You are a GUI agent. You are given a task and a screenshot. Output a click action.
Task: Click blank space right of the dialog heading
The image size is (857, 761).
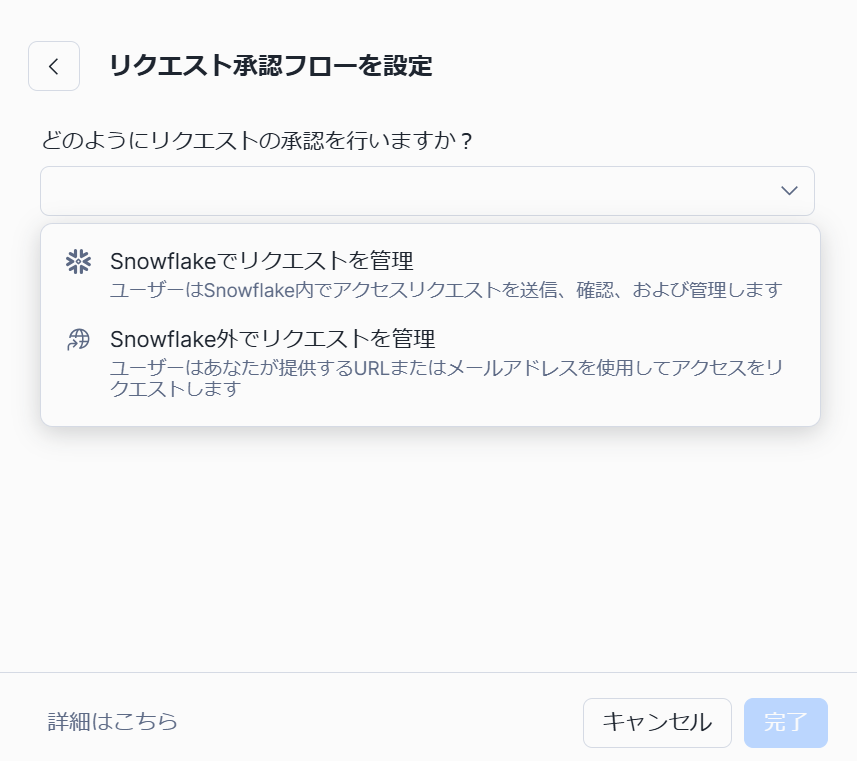click(640, 67)
